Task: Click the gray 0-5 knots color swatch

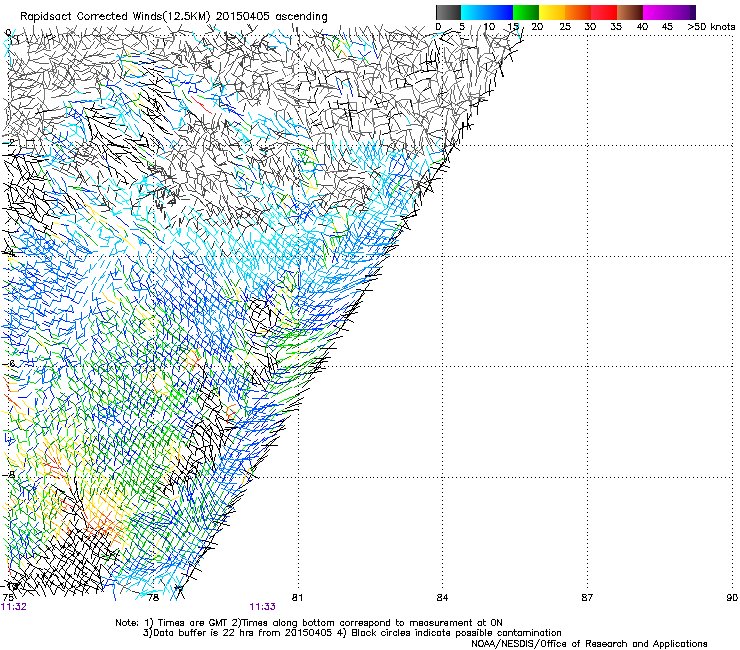Action: [x=449, y=12]
